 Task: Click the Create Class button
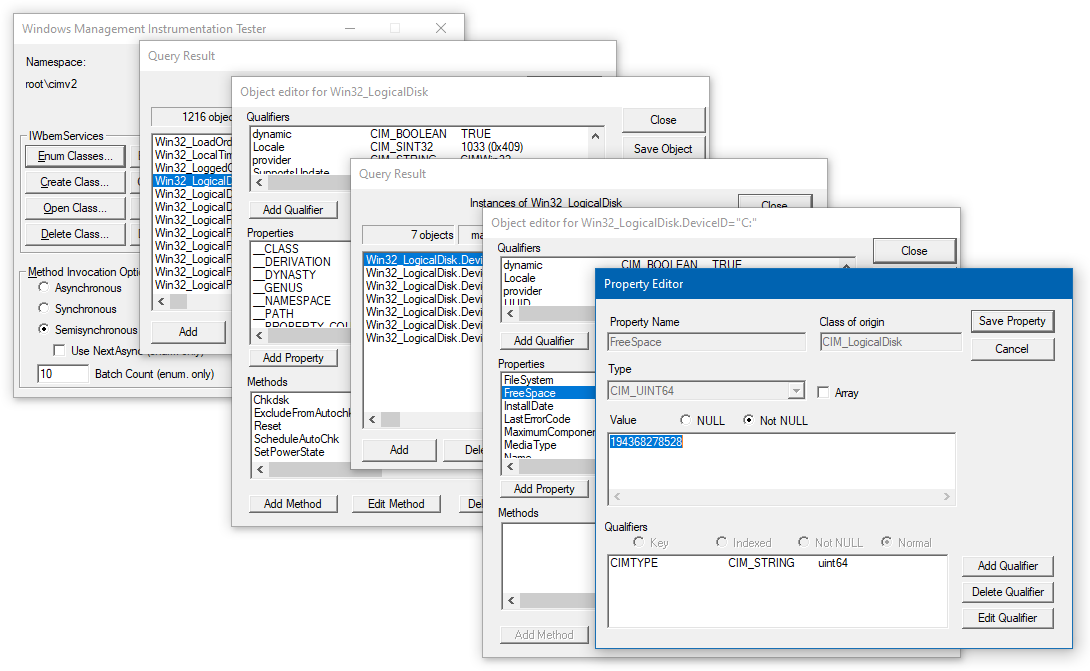pos(75,182)
